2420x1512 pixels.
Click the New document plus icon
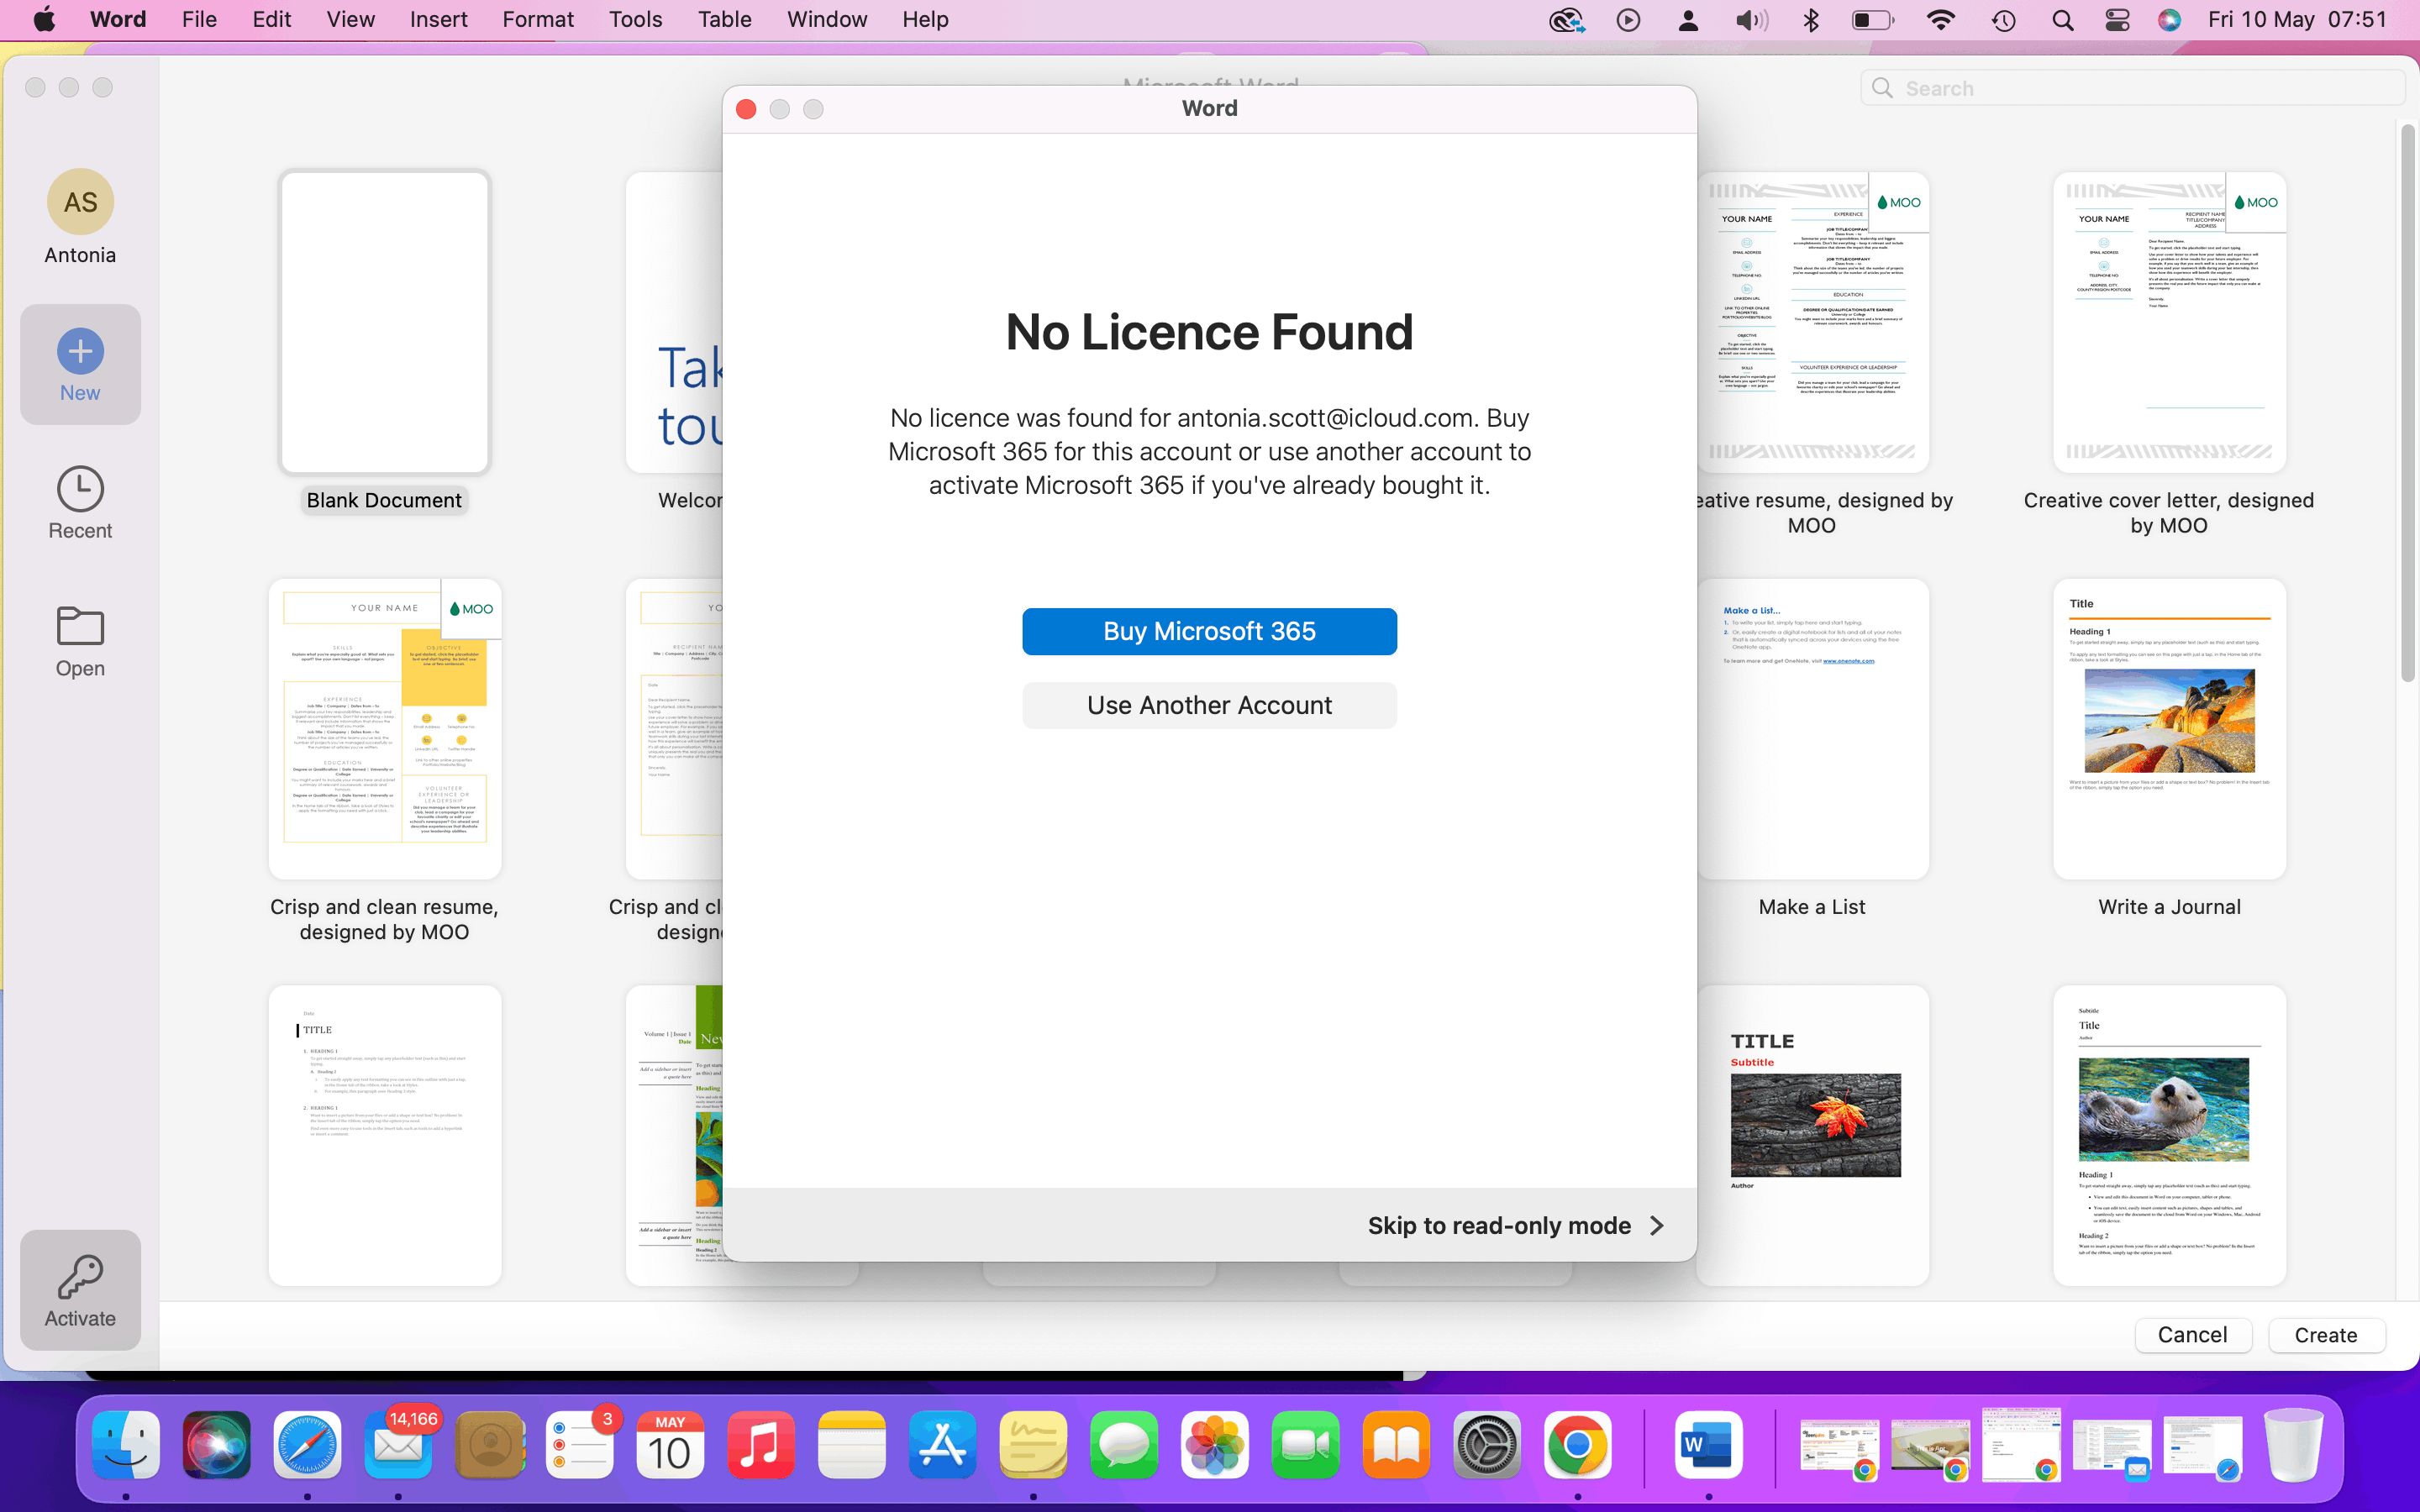[x=80, y=351]
